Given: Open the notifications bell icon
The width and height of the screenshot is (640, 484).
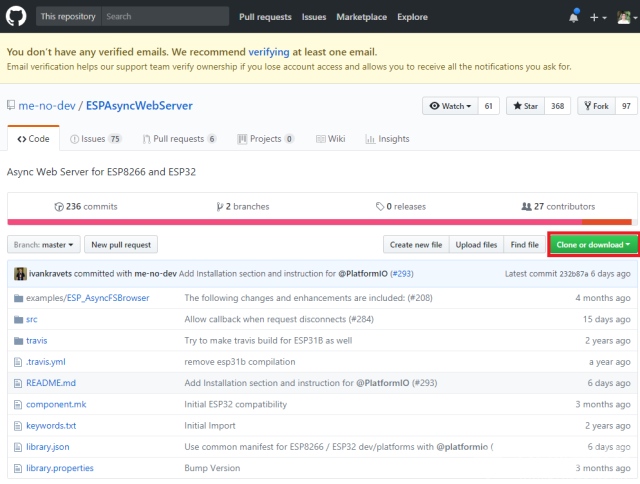Looking at the screenshot, I should click(573, 17).
